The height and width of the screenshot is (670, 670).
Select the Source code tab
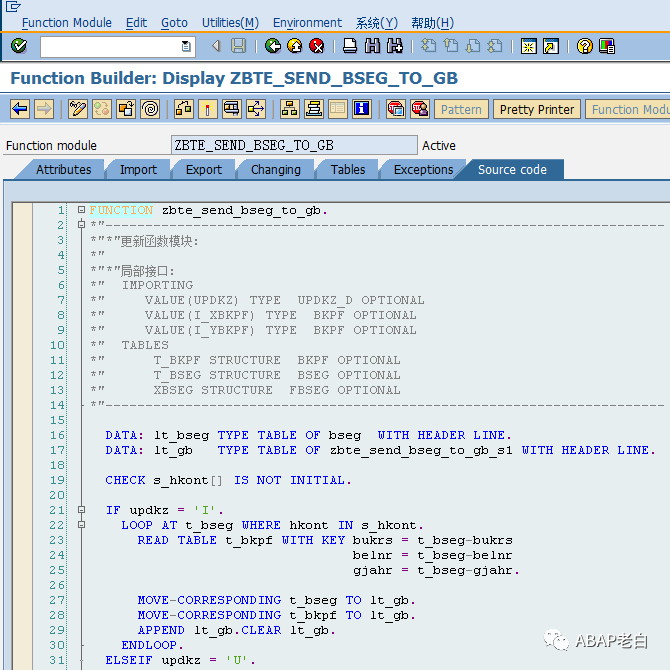click(x=512, y=170)
